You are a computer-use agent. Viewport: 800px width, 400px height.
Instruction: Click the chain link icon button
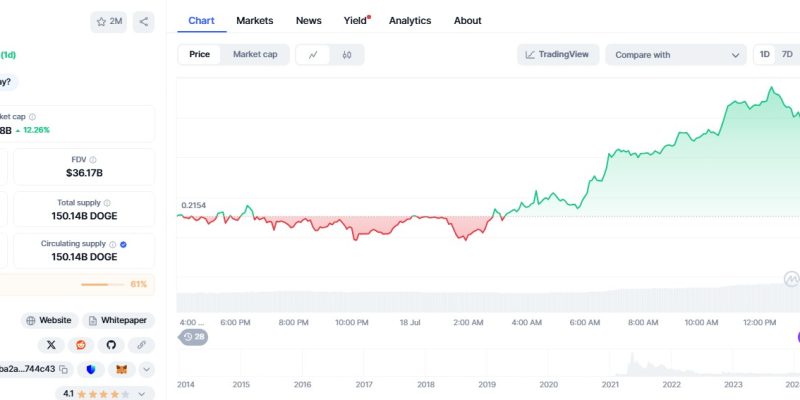(141, 345)
